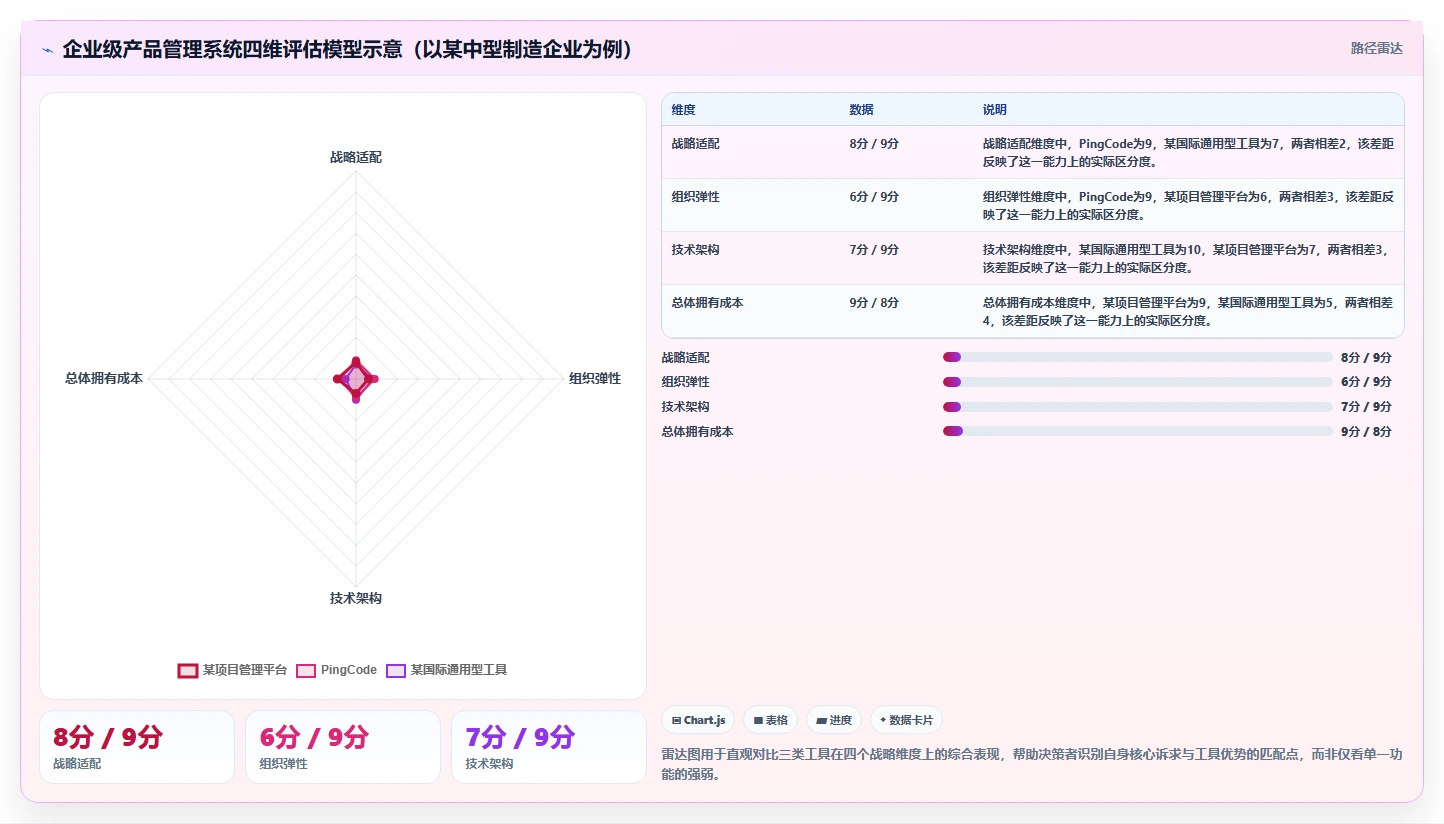Click the 技术架构 progress bar
The image size is (1444, 824).
pos(1138,407)
